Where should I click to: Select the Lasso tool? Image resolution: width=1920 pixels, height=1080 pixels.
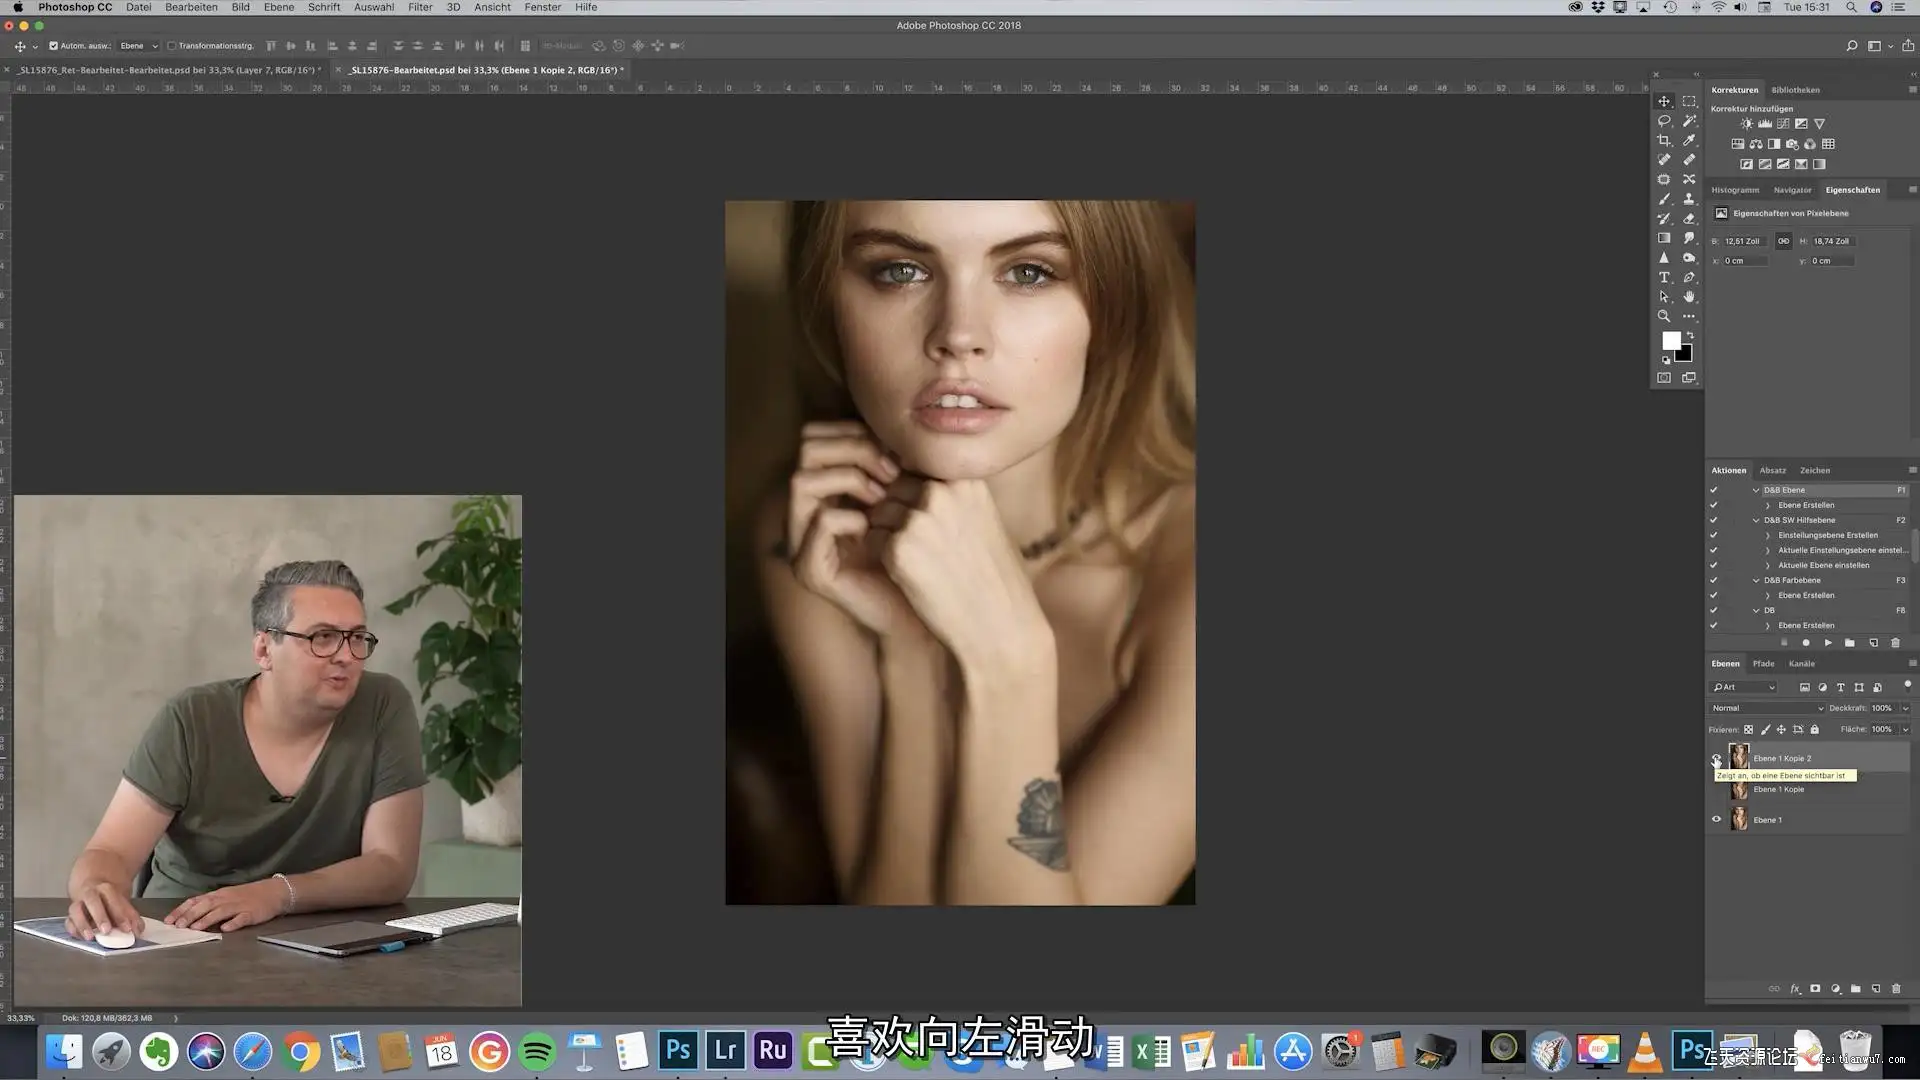(x=1664, y=121)
